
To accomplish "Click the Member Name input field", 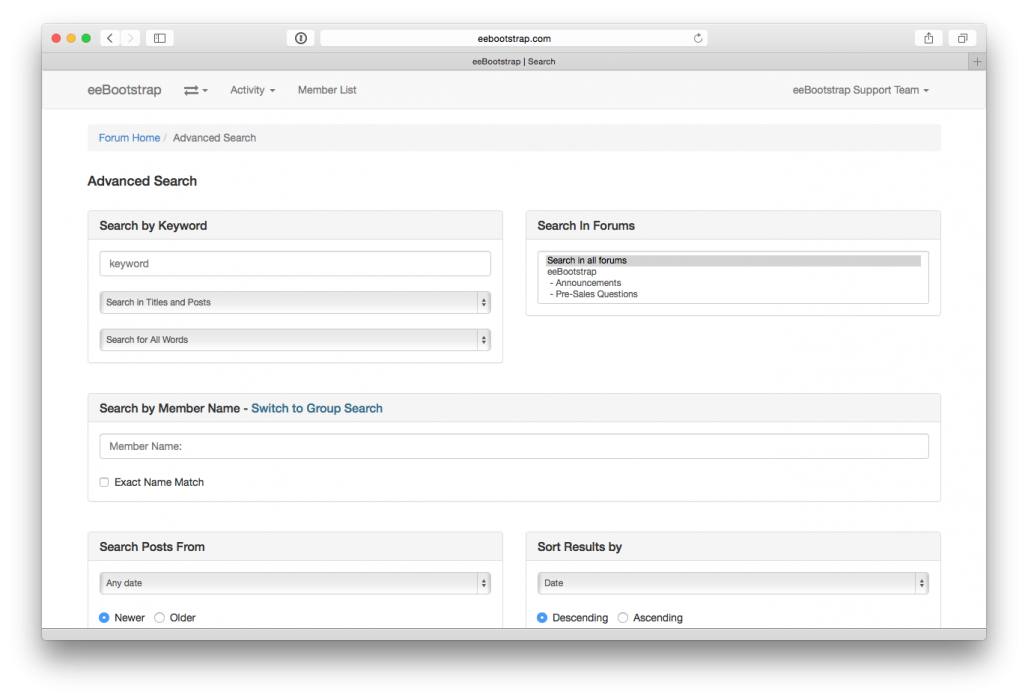I will pos(514,446).
